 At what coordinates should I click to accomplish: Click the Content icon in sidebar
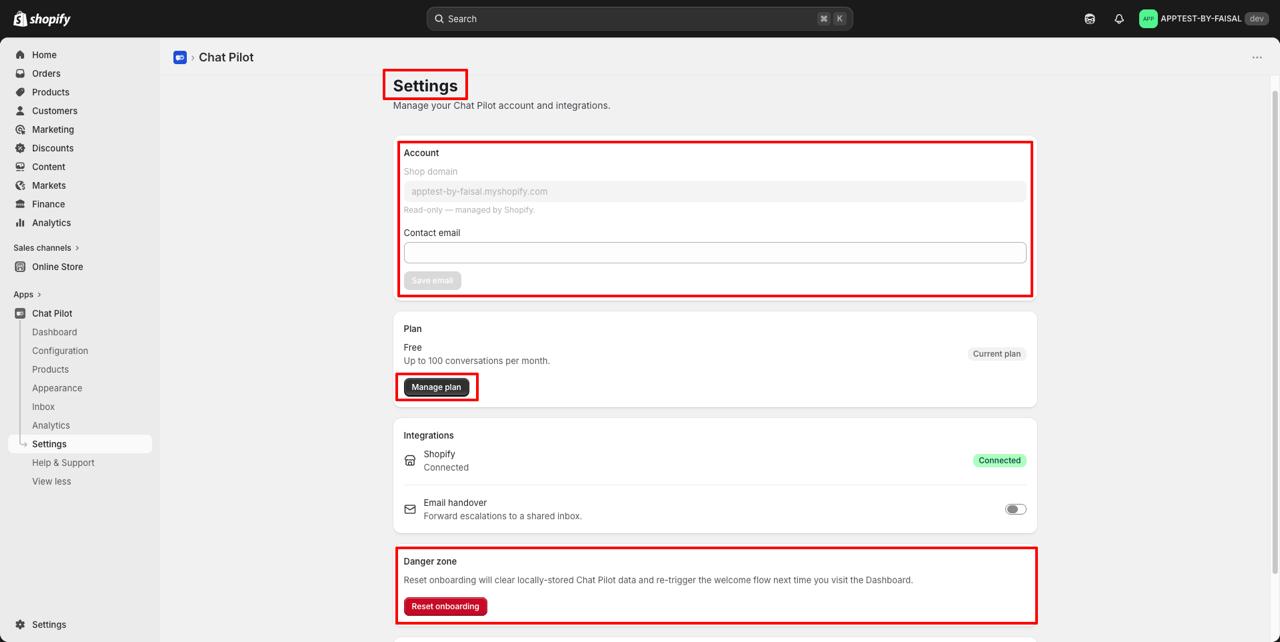click(20, 167)
